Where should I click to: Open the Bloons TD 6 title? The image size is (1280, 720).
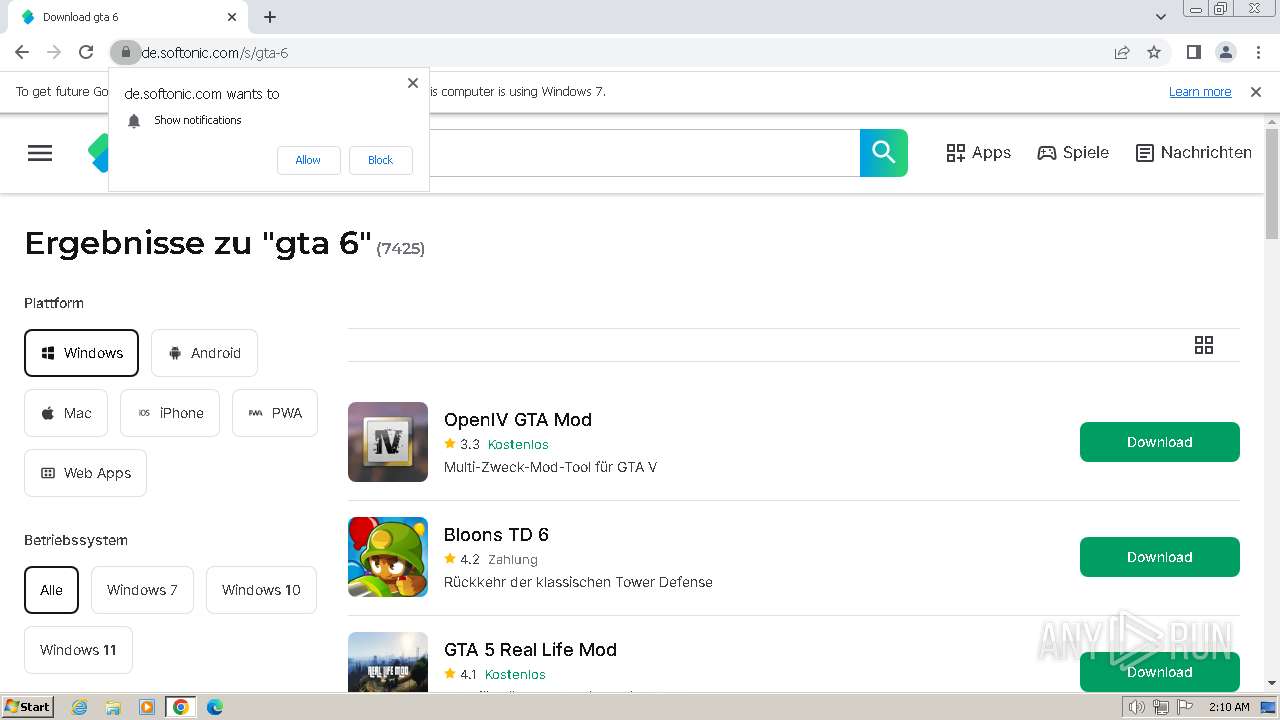(x=496, y=535)
